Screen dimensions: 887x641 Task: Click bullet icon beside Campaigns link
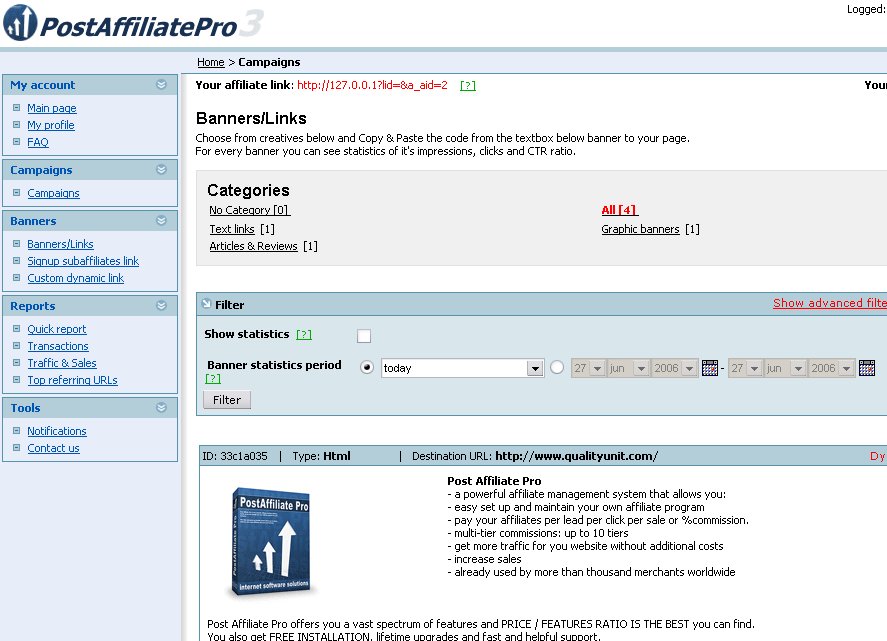(x=16, y=192)
